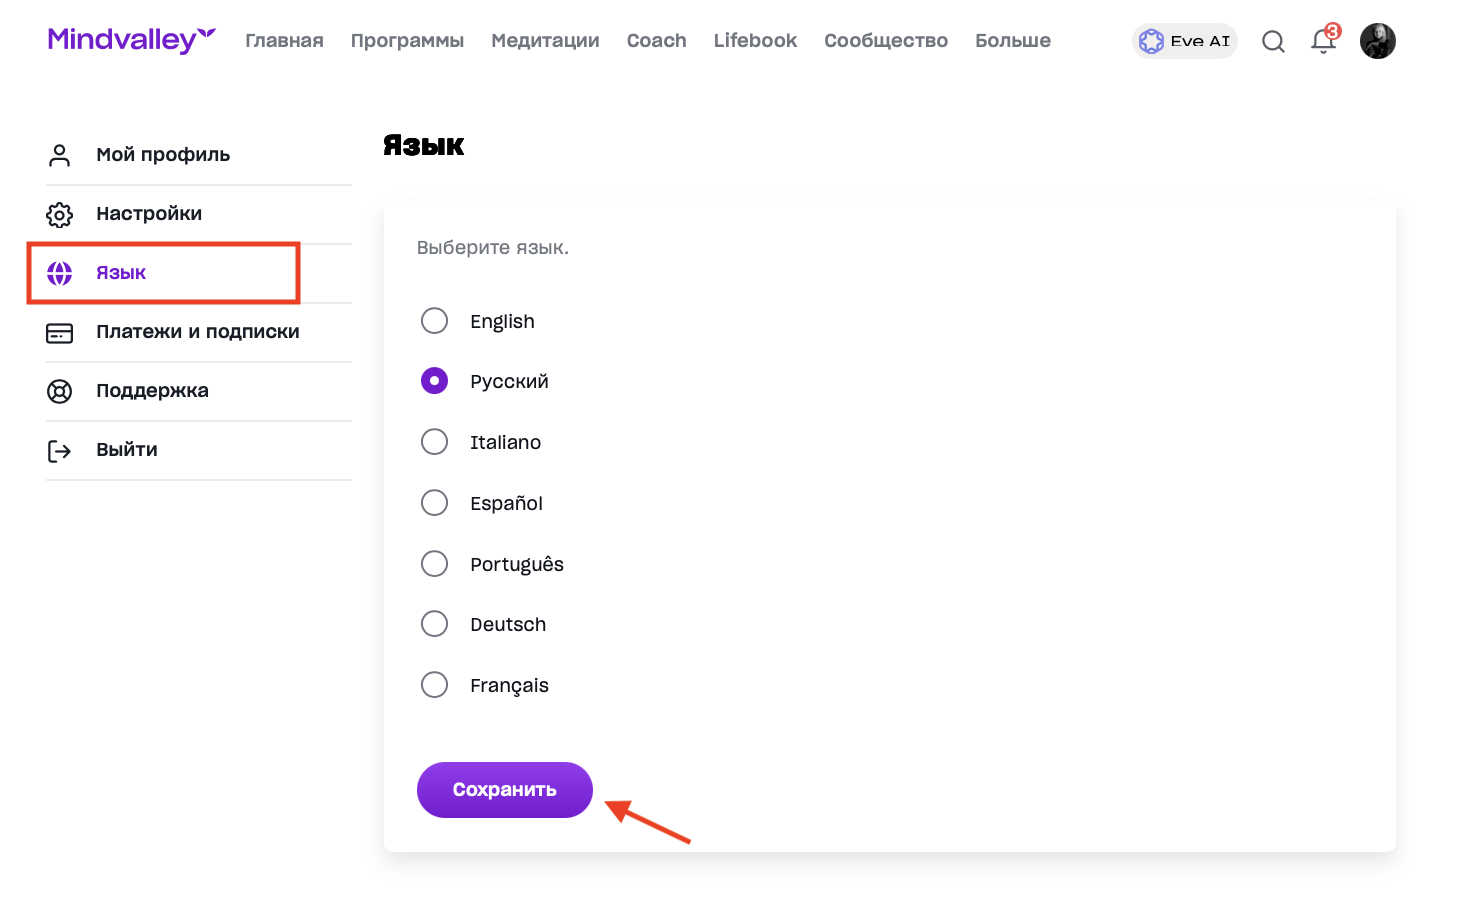This screenshot has height=916, width=1470.
Task: Click the user avatar picture
Action: click(x=1378, y=41)
